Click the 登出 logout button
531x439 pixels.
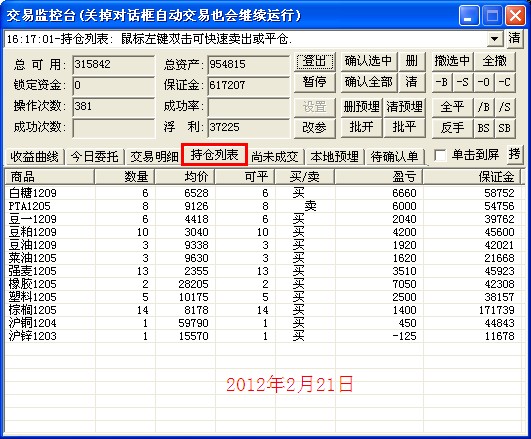pyautogui.click(x=315, y=62)
